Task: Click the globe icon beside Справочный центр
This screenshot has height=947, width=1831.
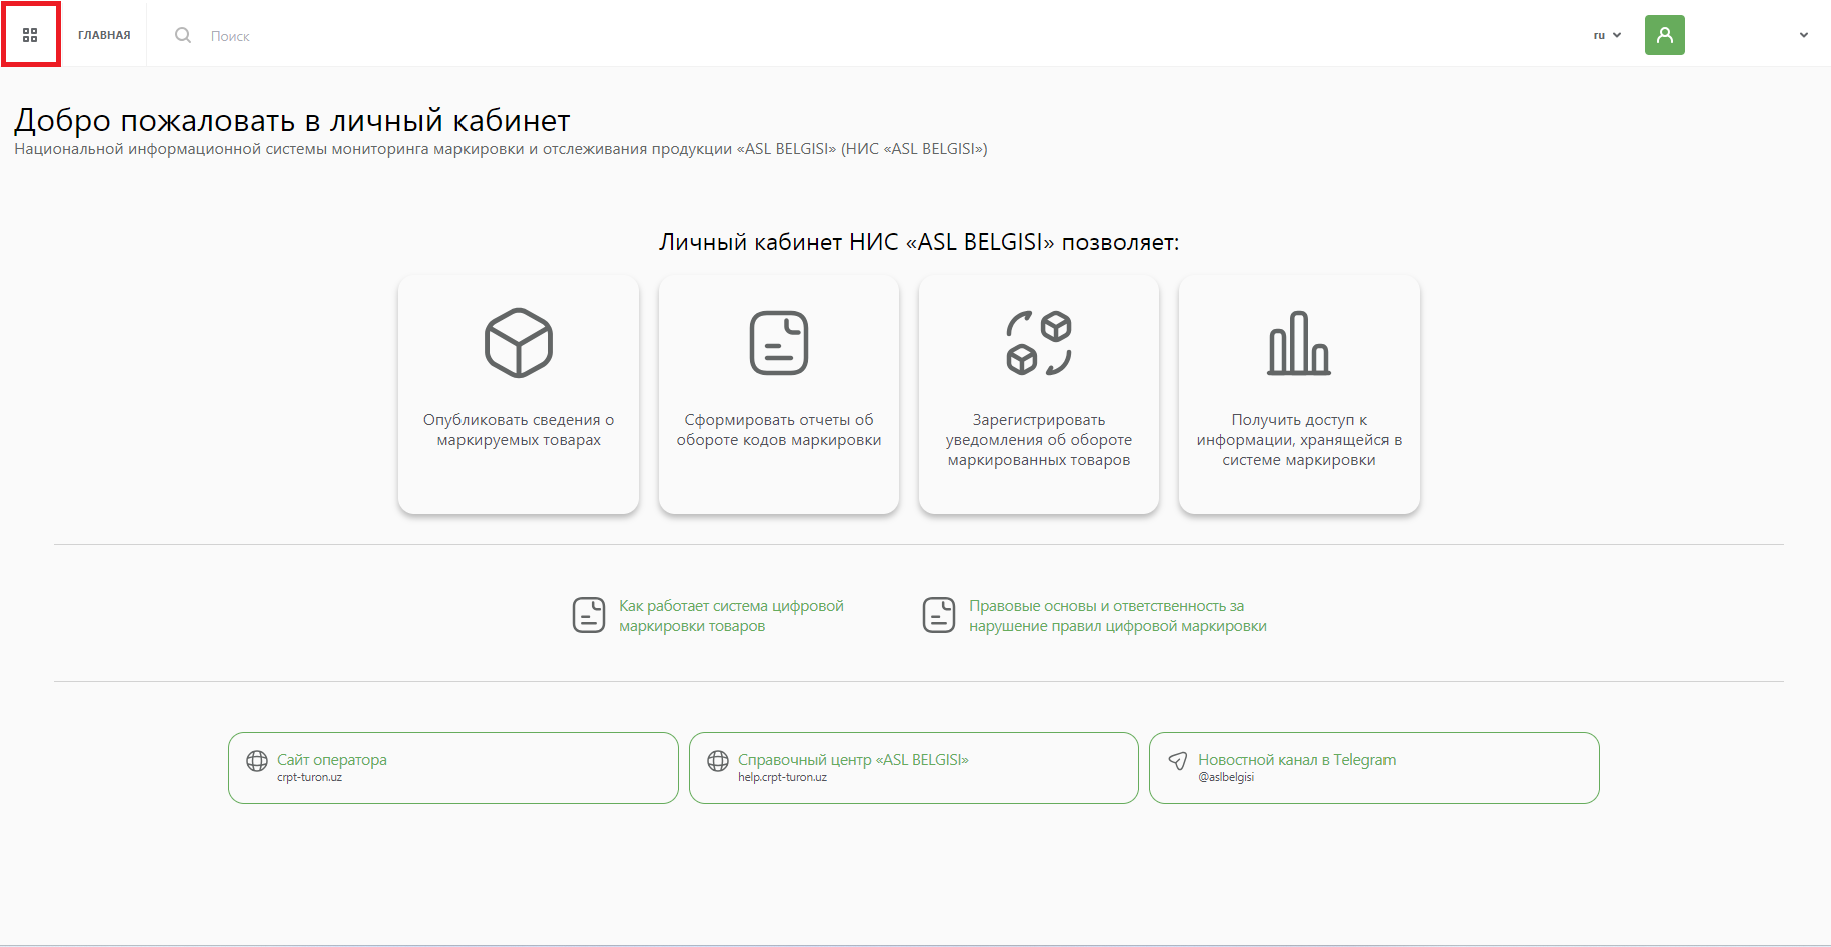Action: tap(718, 761)
